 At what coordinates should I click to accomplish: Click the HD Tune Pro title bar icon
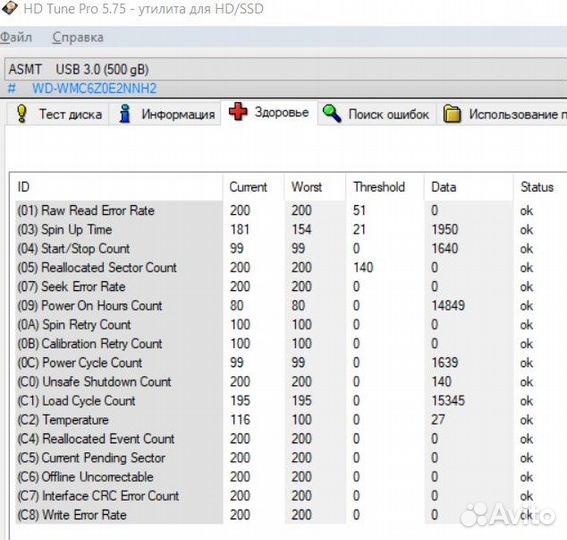pos(9,8)
